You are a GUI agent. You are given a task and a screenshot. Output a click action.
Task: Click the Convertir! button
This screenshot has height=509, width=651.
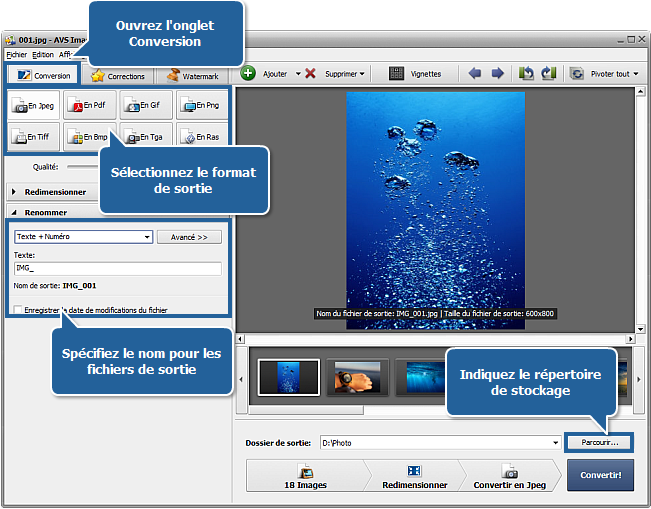coord(600,476)
